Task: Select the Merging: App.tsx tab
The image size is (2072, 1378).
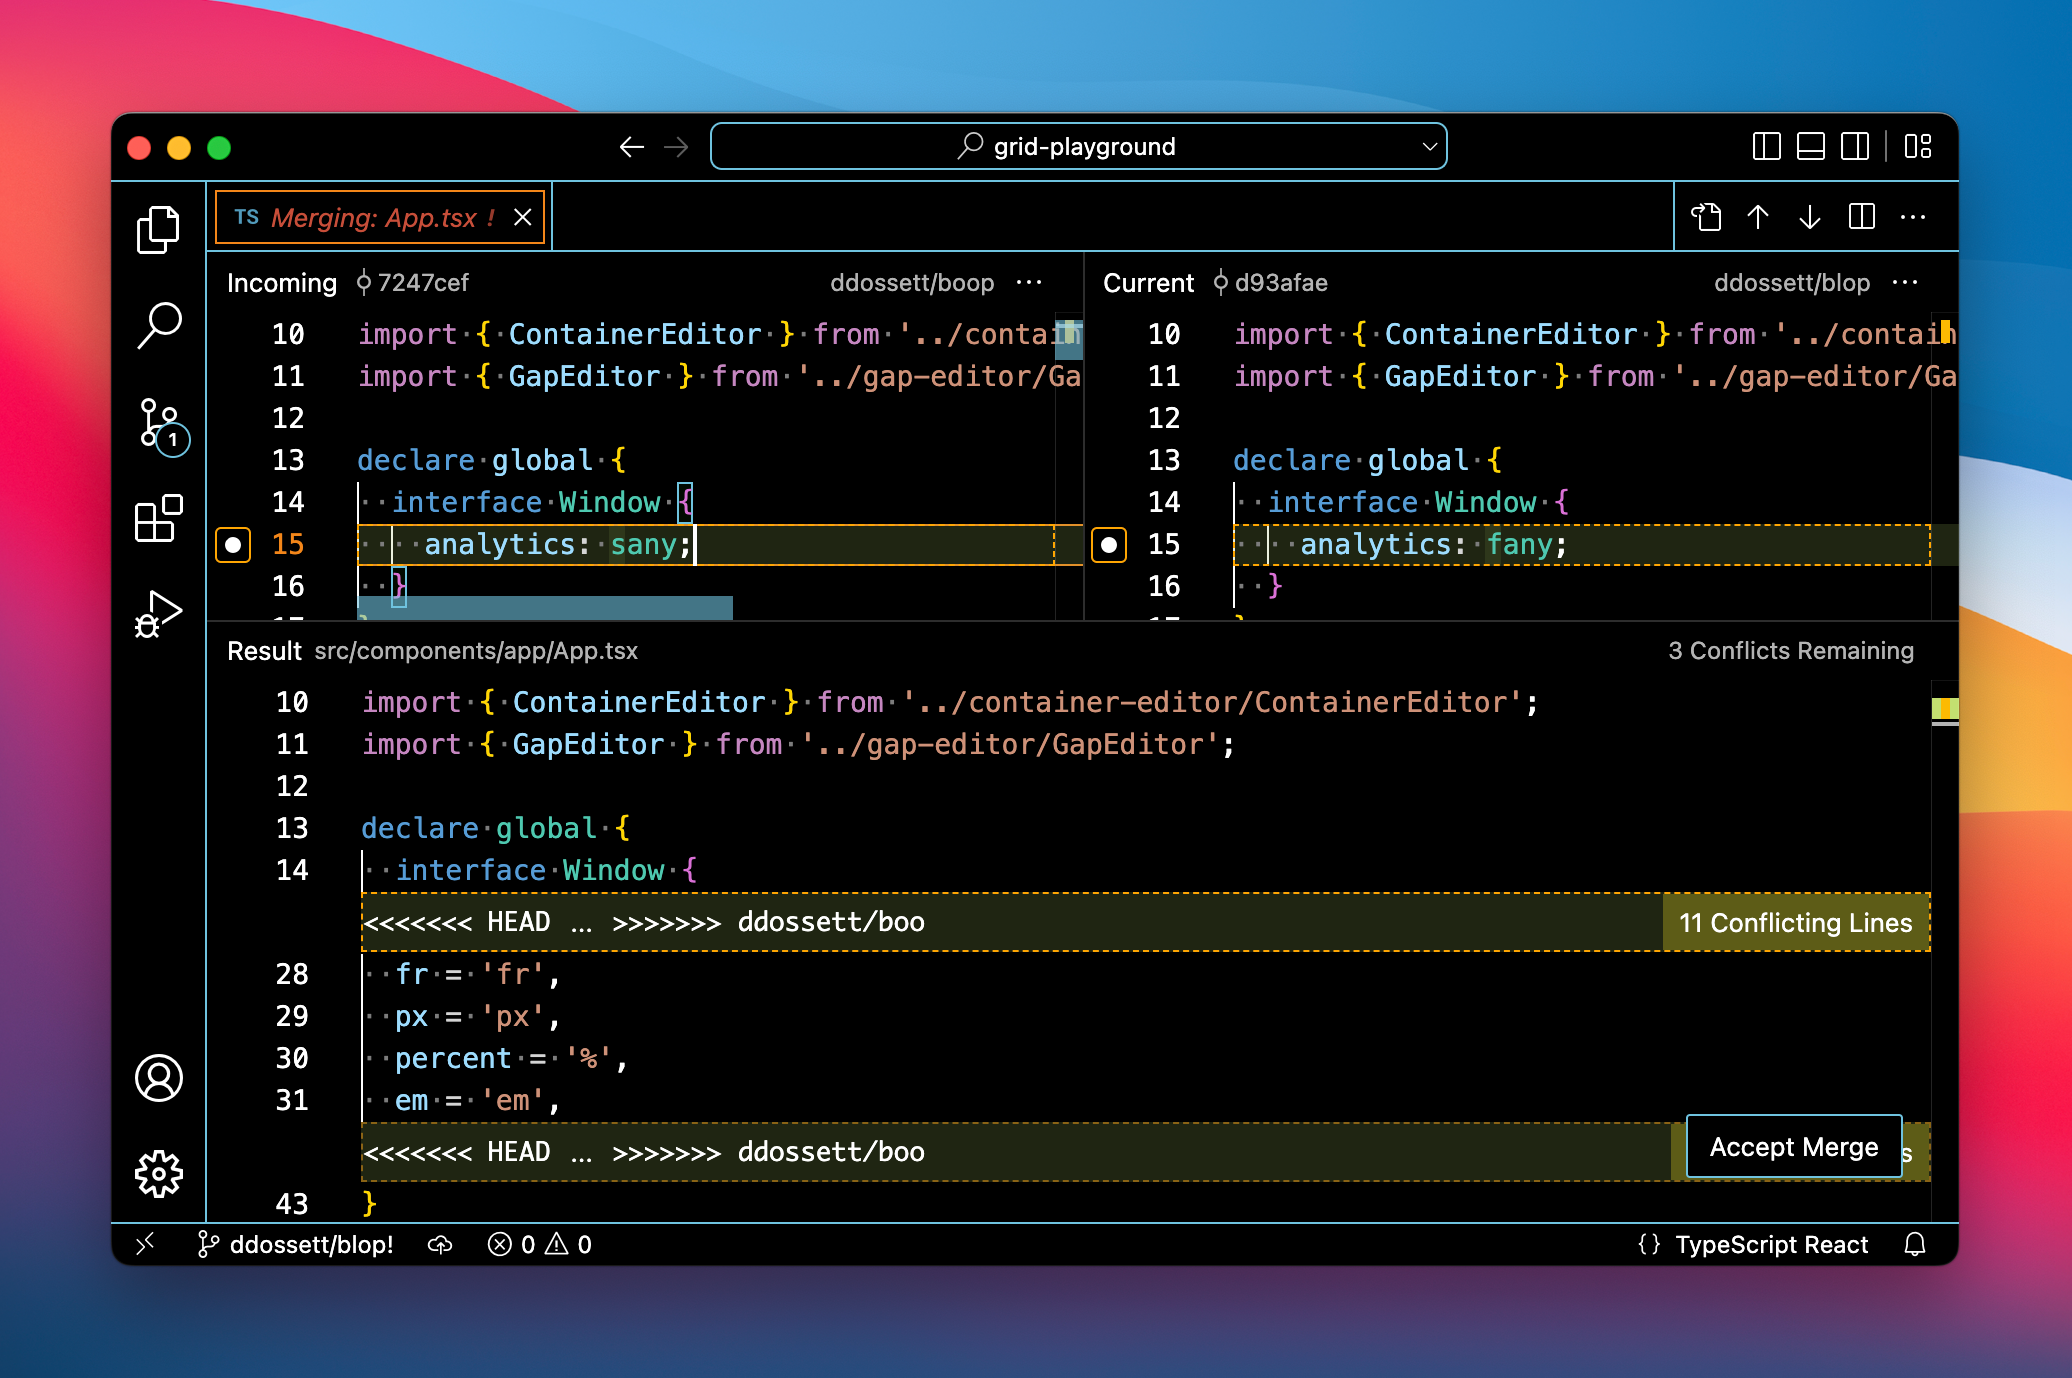Action: 380,217
